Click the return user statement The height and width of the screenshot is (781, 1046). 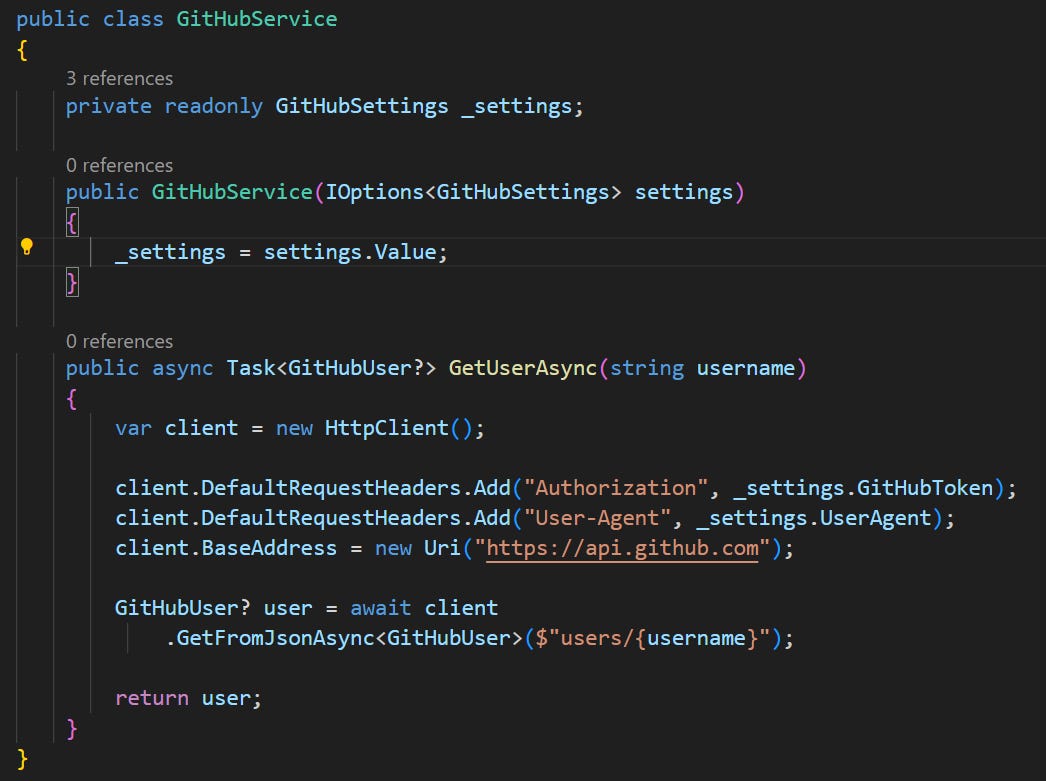click(x=189, y=697)
